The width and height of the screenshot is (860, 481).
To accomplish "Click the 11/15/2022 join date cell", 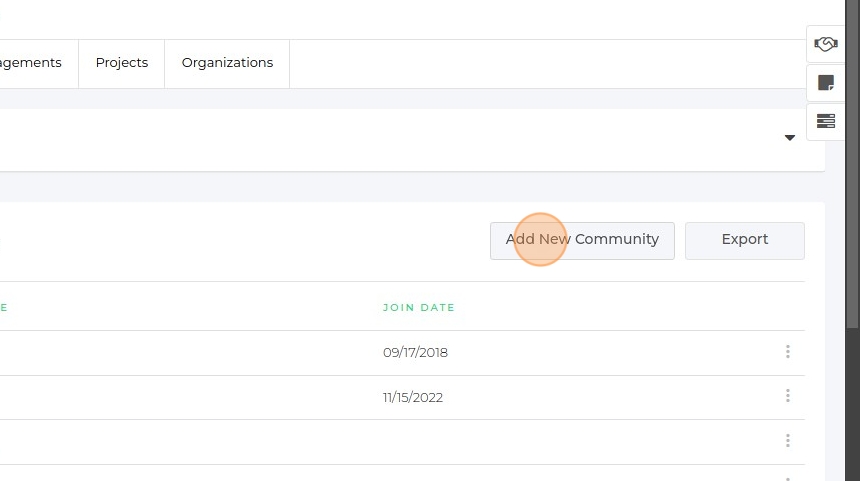I will point(413,397).
